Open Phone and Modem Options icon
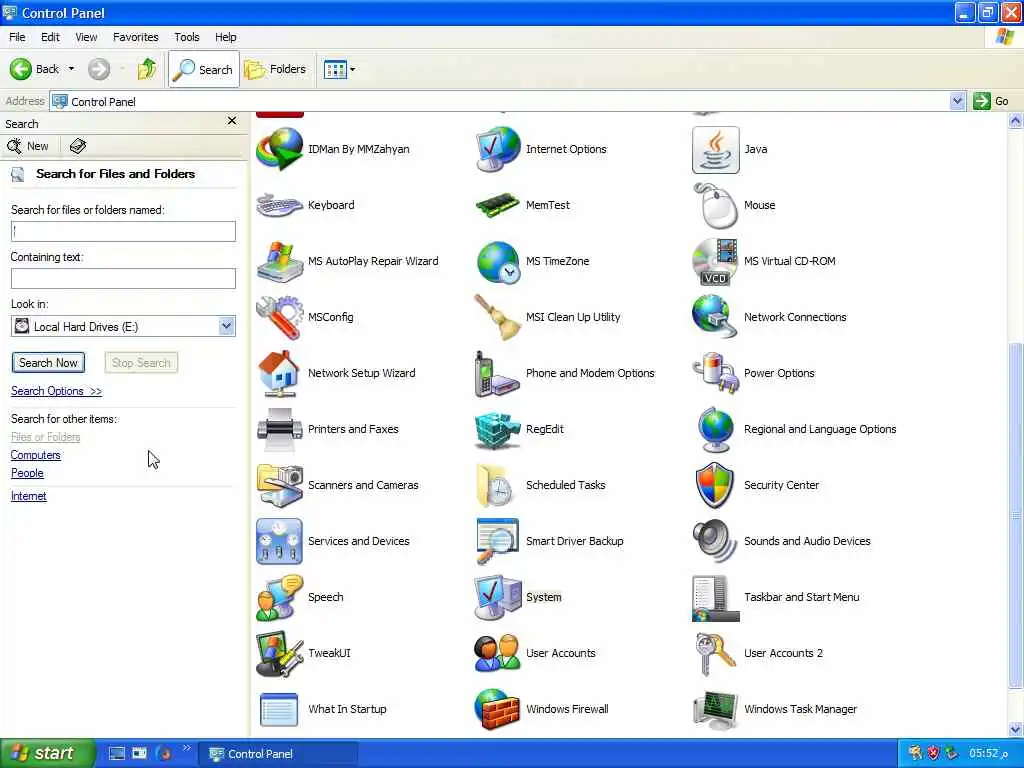 (x=498, y=374)
